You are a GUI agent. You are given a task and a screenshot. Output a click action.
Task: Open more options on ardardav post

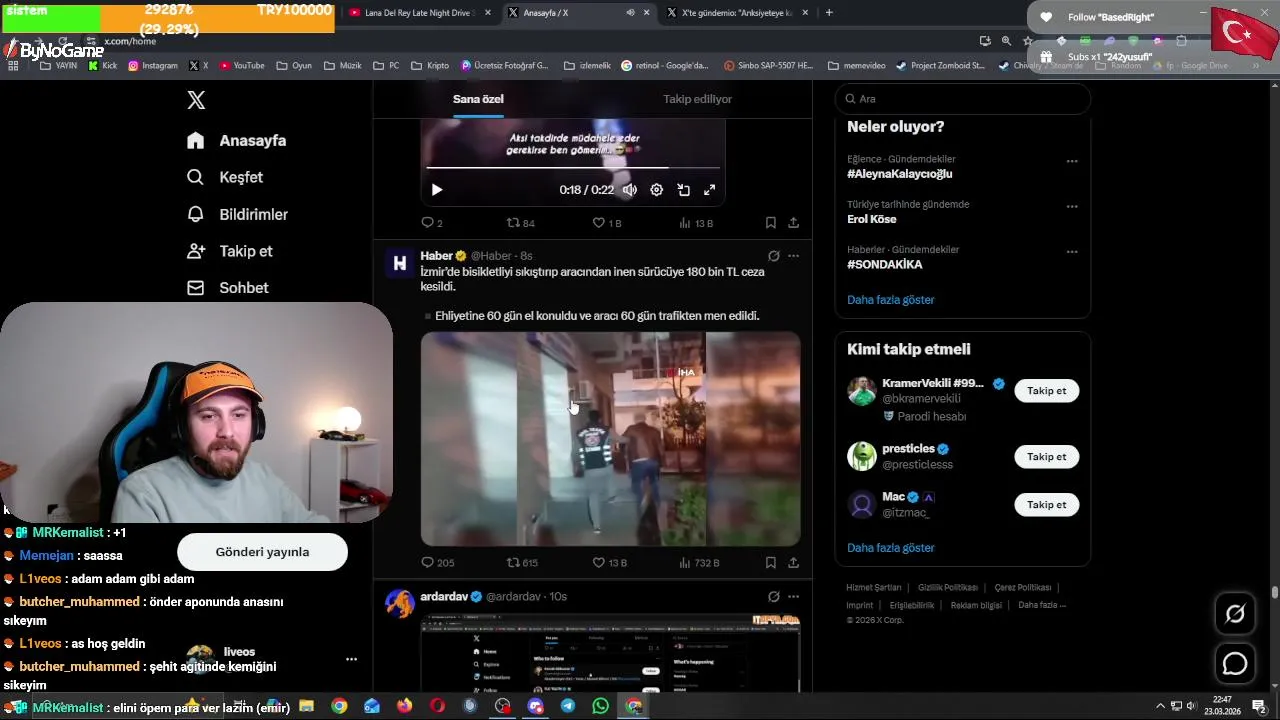[x=793, y=596]
